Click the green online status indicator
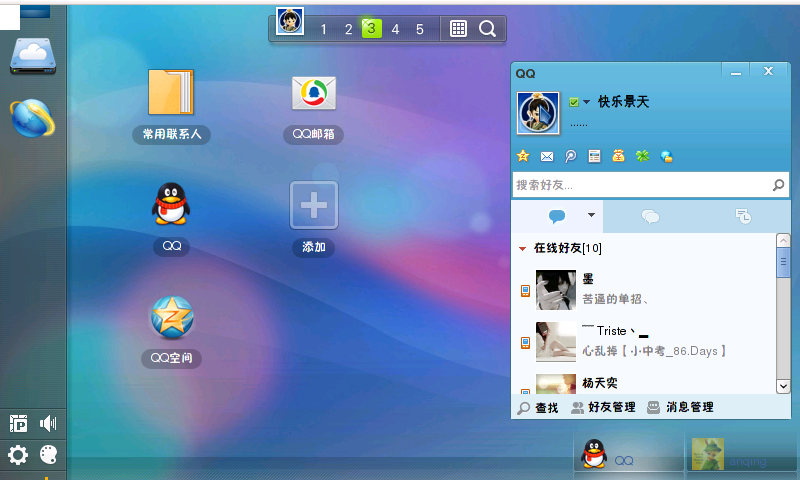Viewport: 800px width, 480px height. [574, 103]
